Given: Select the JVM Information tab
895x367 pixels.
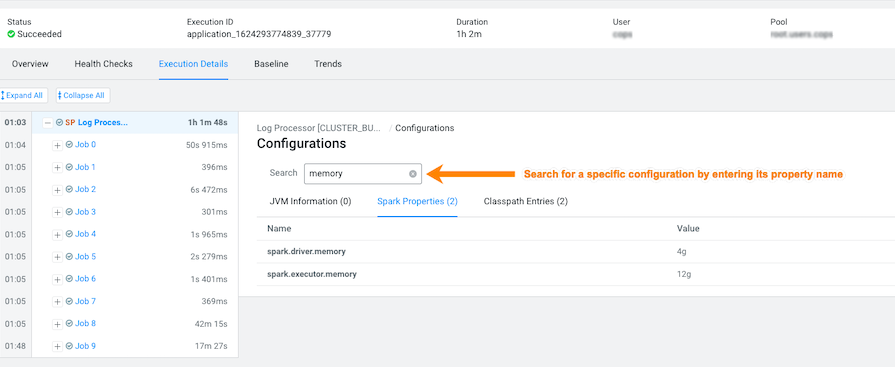Looking at the screenshot, I should pos(310,201).
